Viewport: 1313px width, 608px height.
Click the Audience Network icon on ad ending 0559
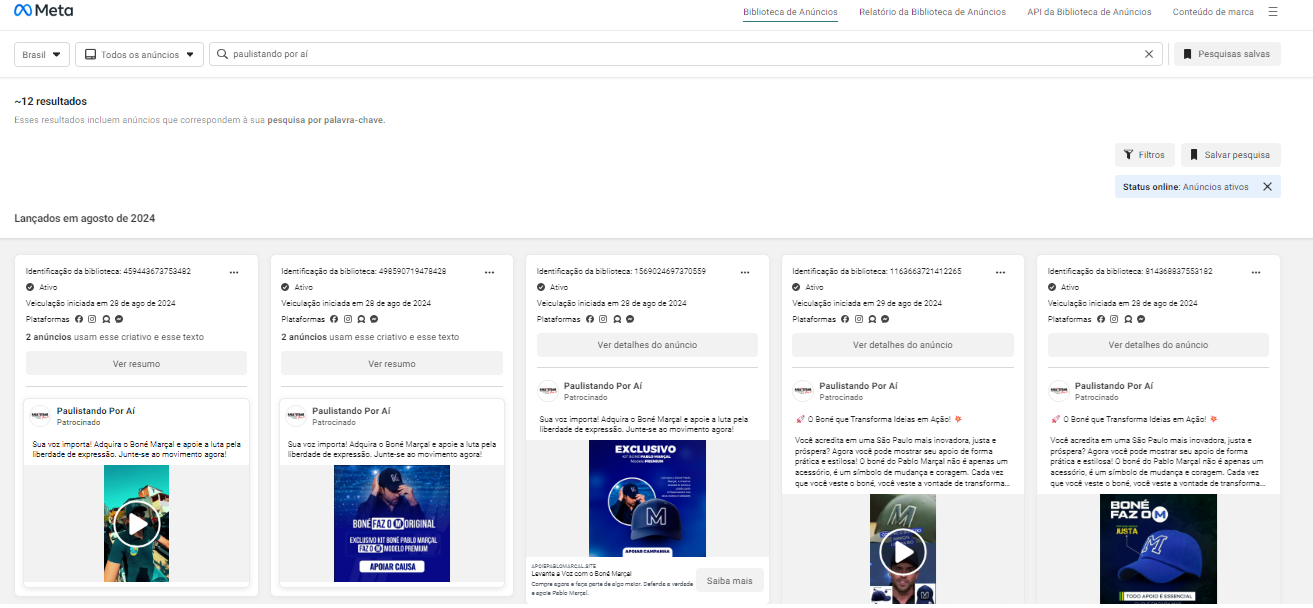pos(617,319)
